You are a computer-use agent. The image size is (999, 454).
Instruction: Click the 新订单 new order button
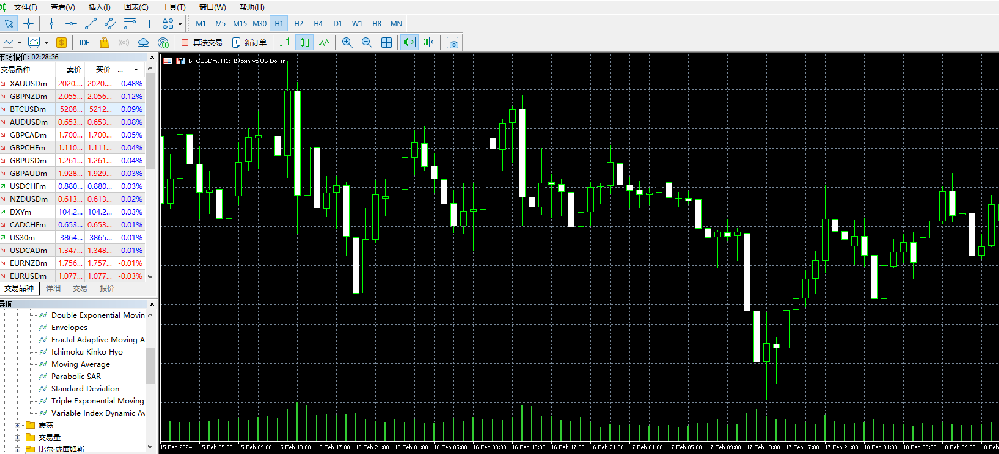(250, 43)
